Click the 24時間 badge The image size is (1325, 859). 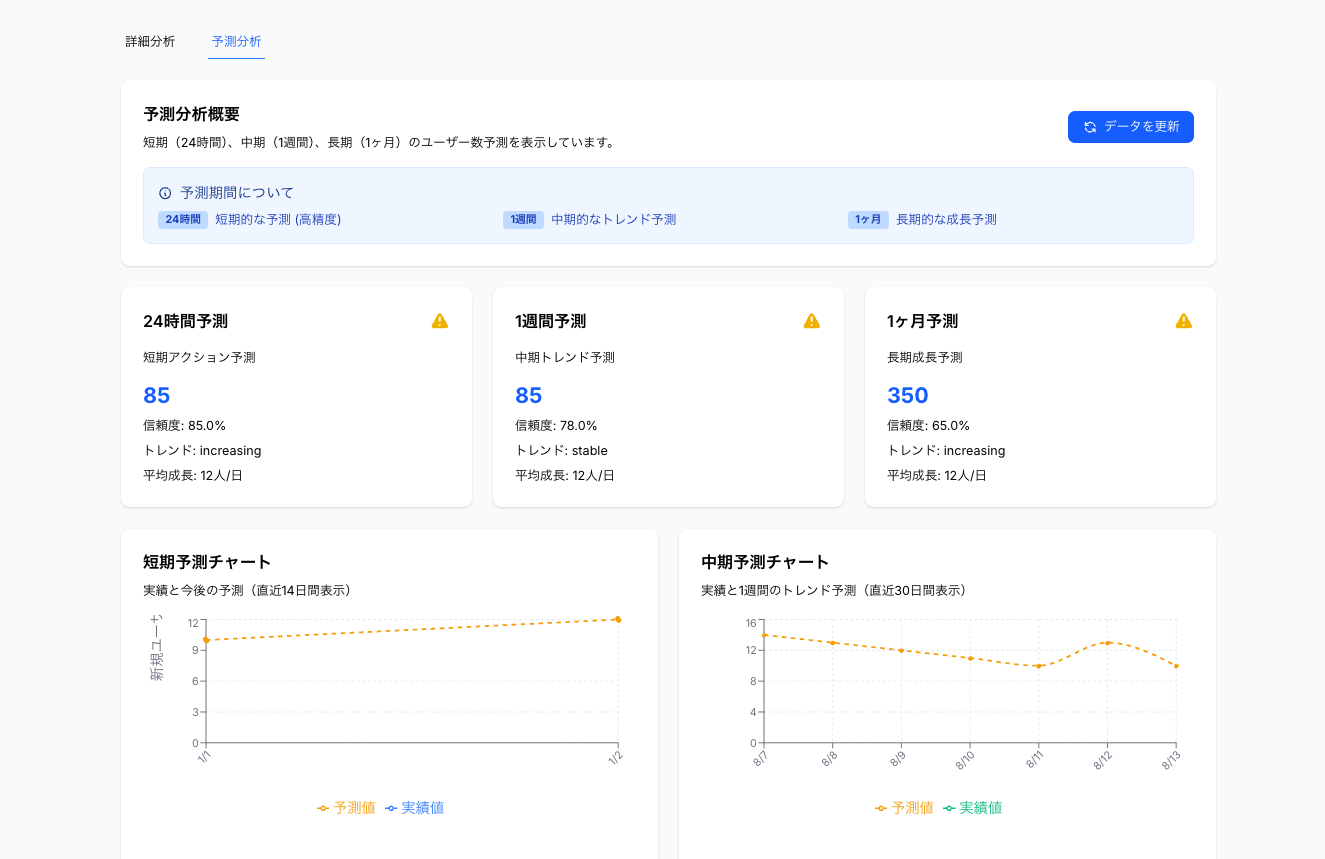click(x=183, y=220)
